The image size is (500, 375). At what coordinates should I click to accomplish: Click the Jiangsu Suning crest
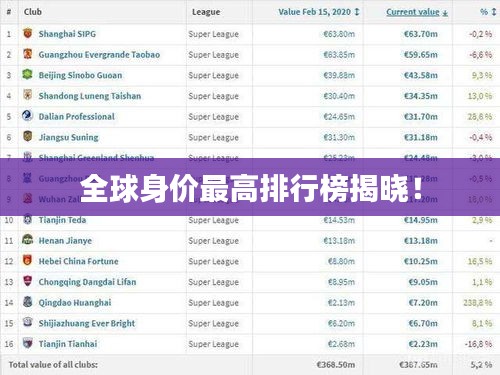pos(28,137)
